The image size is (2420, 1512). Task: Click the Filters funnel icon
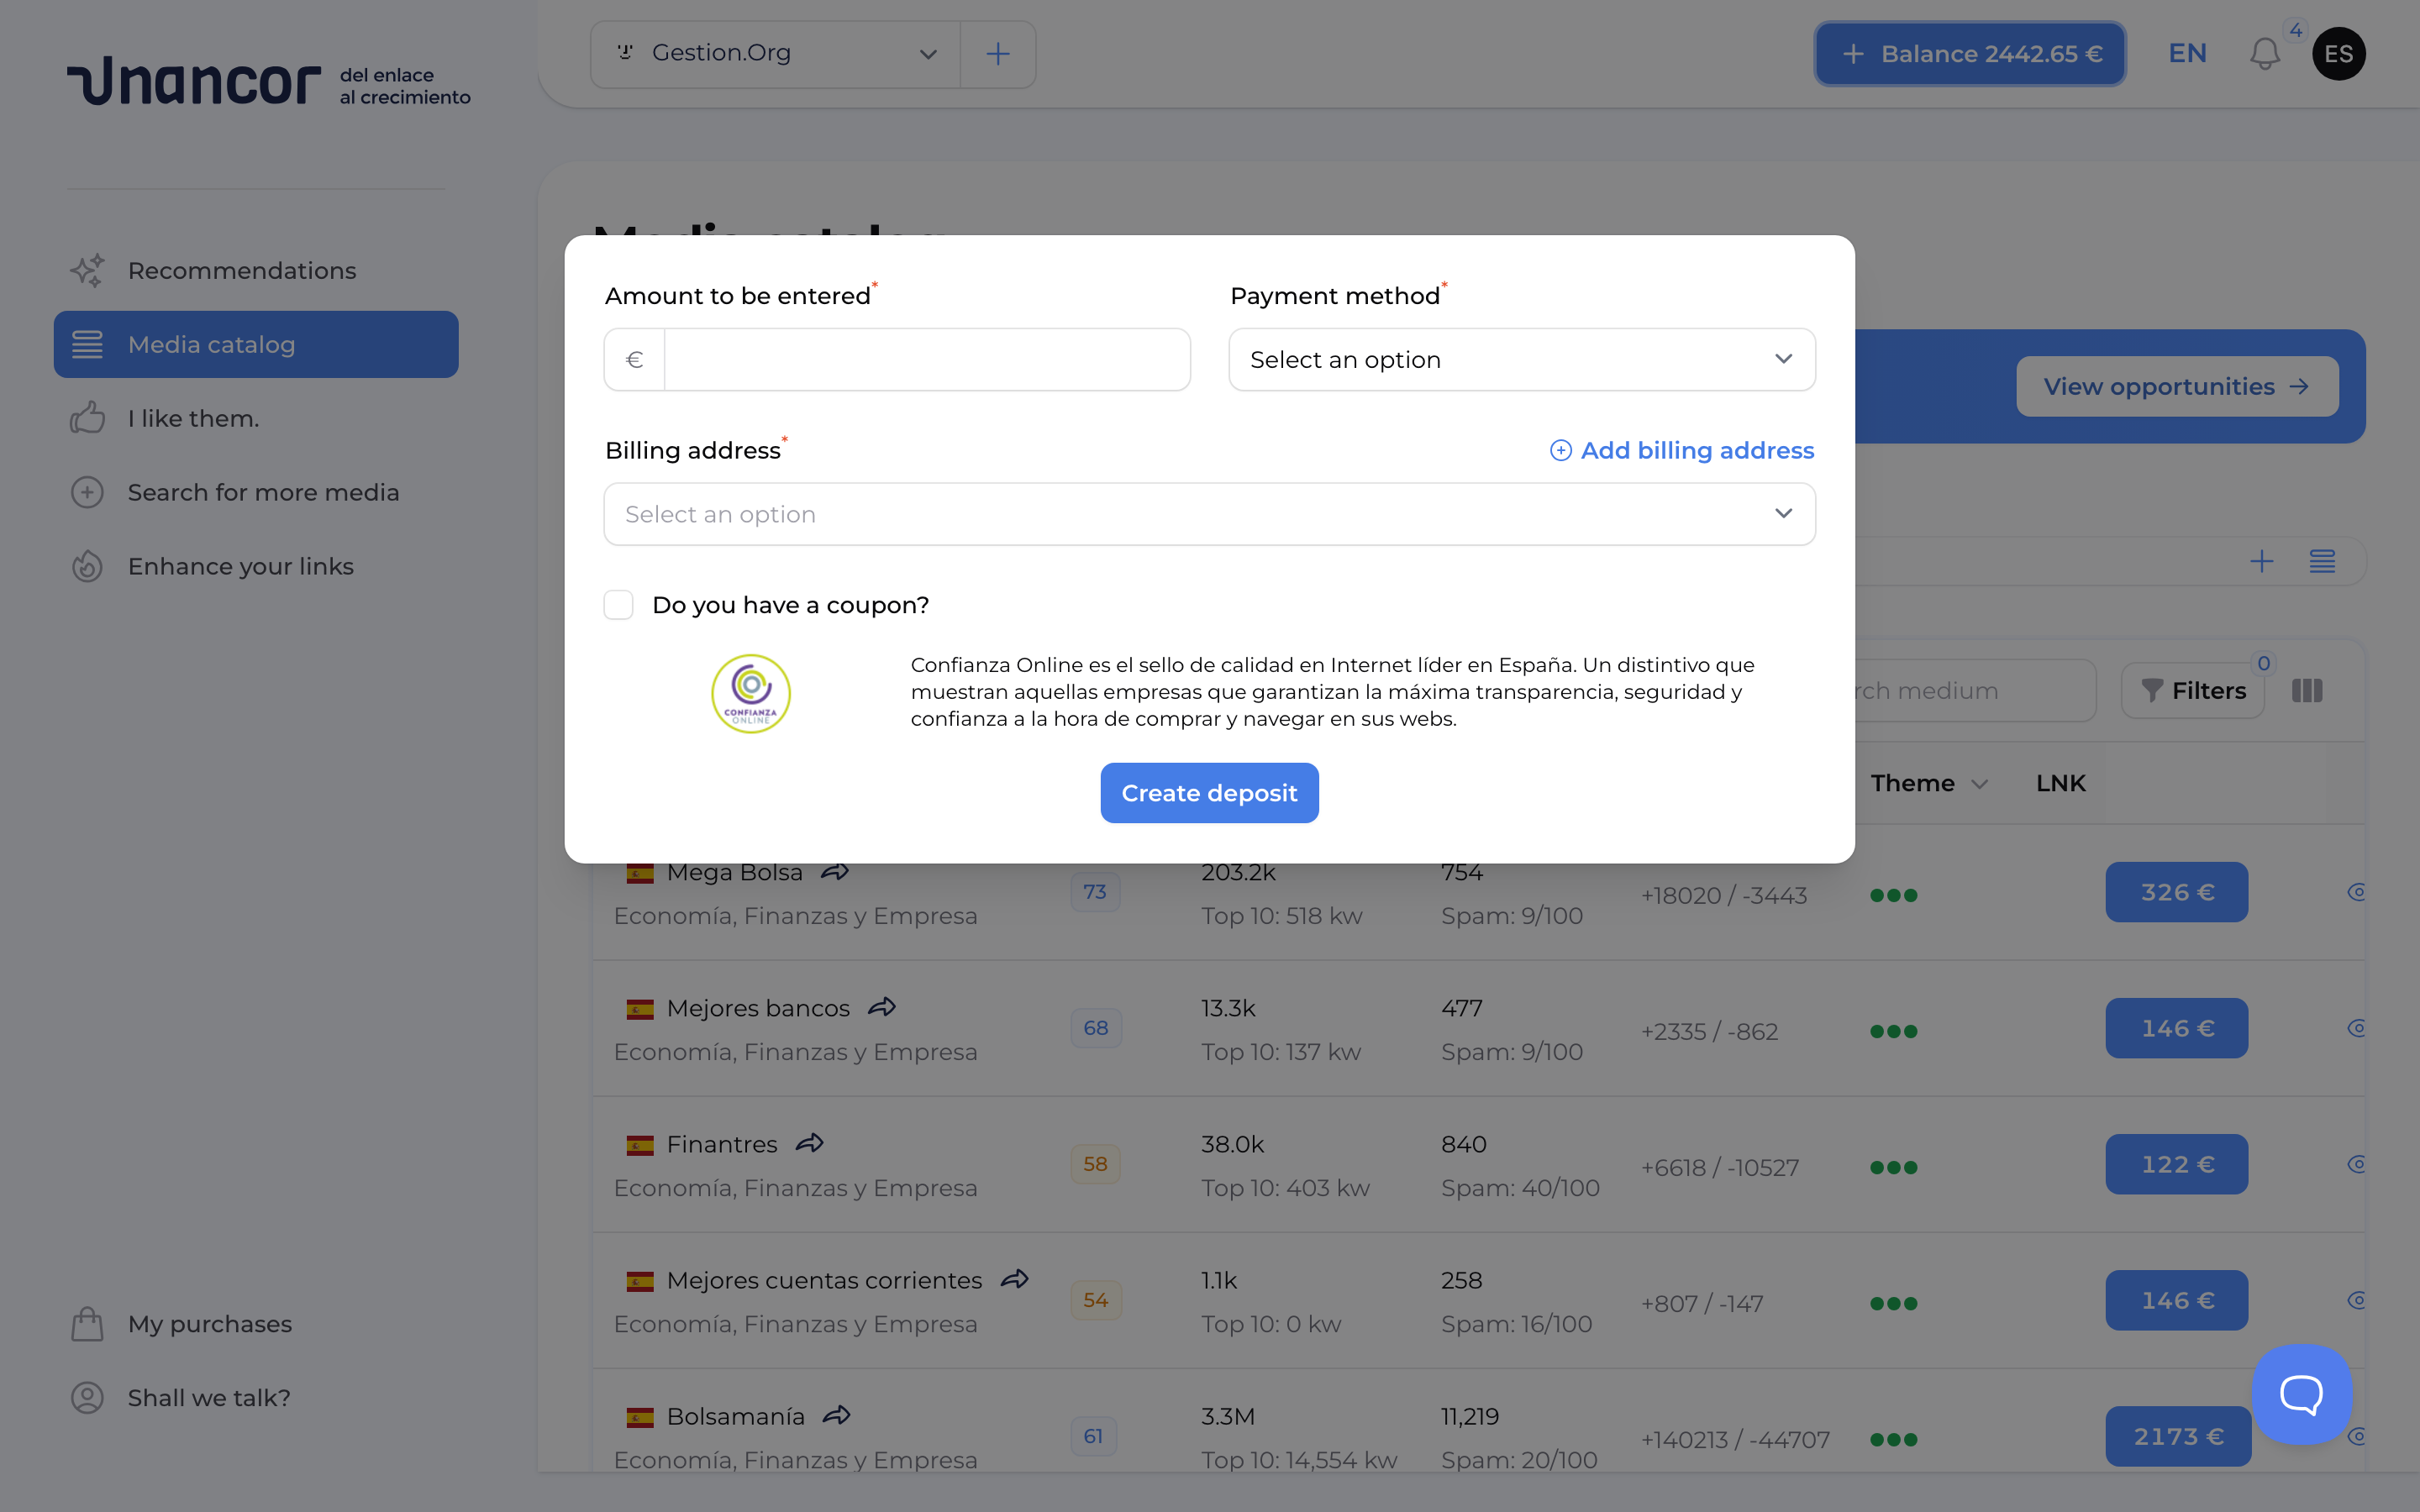click(x=2152, y=690)
